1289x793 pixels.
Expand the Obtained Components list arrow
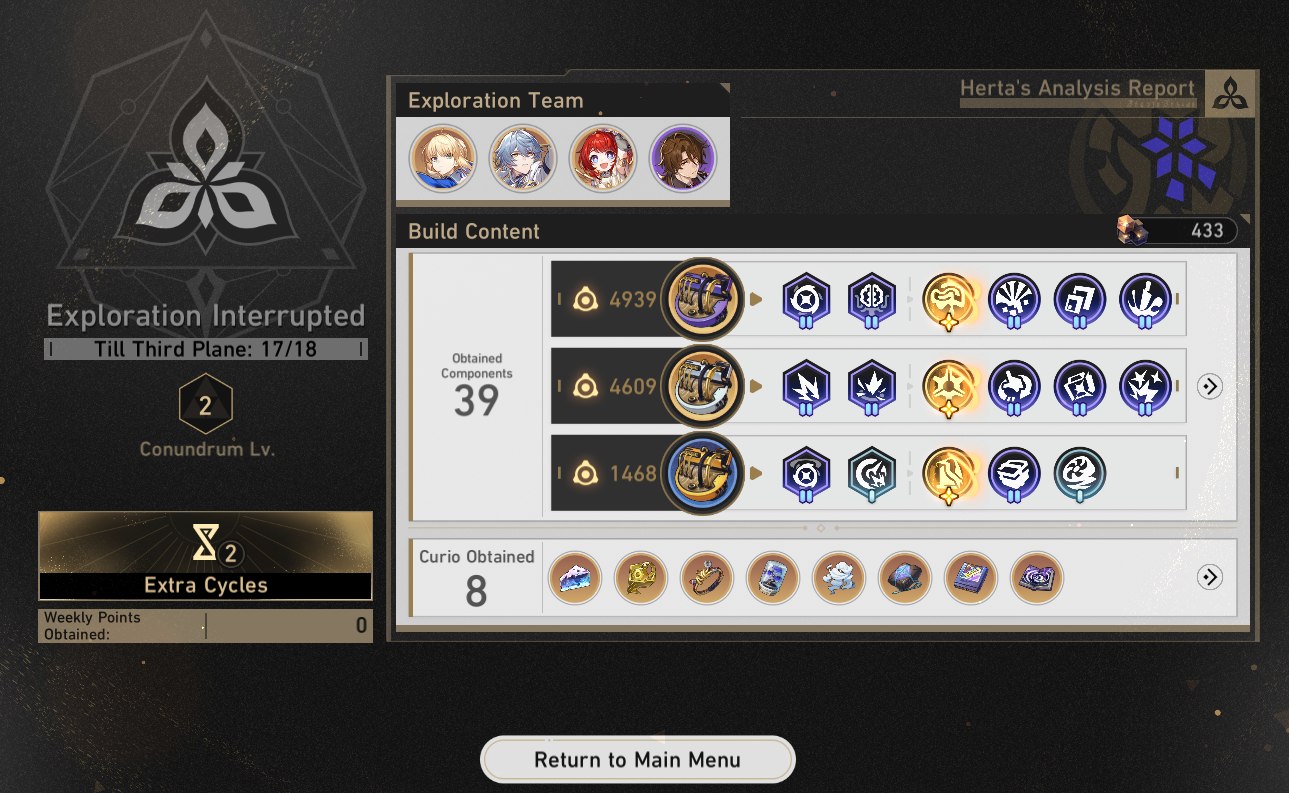point(1210,386)
